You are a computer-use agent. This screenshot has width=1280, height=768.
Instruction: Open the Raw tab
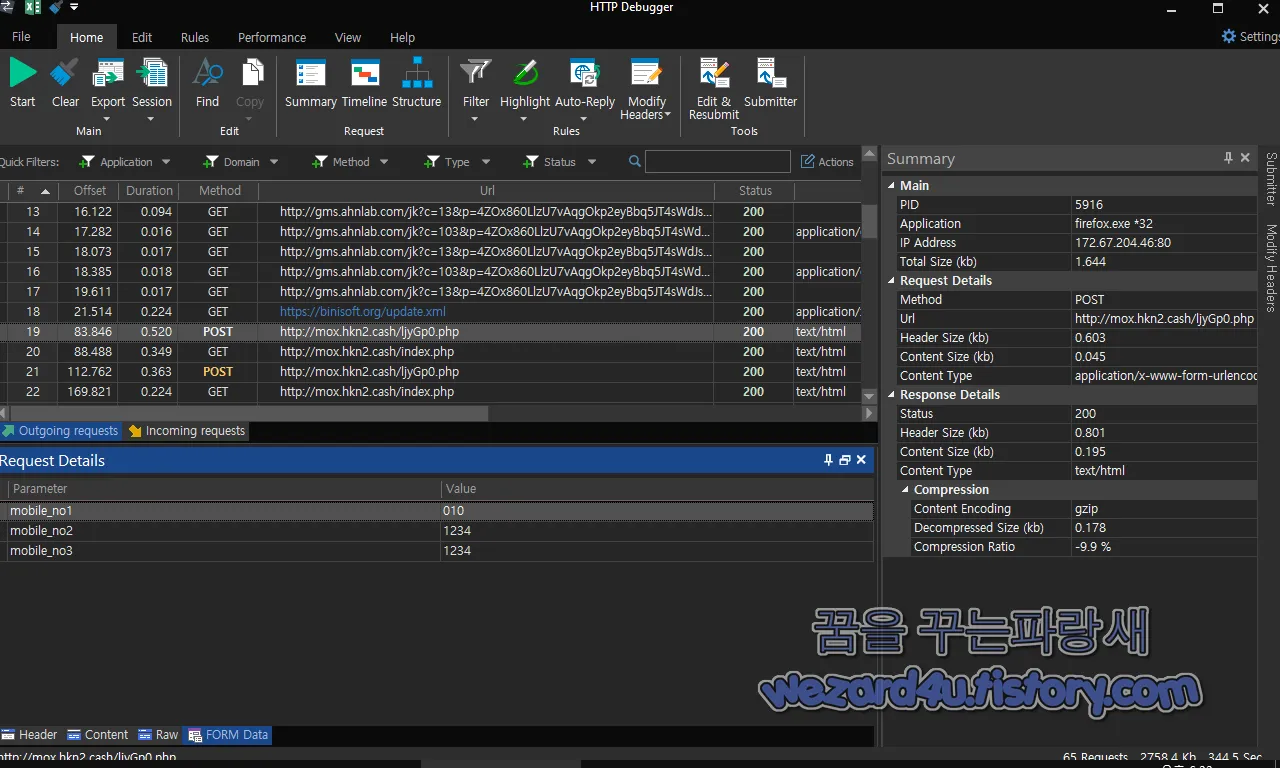tap(158, 735)
